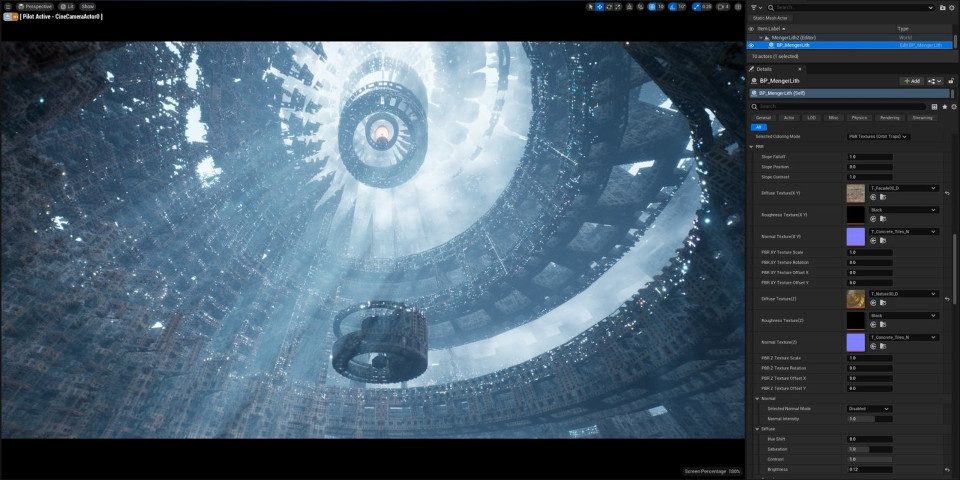
Task: Open the Selected Coloring Mode dropdown
Action: 877,136
